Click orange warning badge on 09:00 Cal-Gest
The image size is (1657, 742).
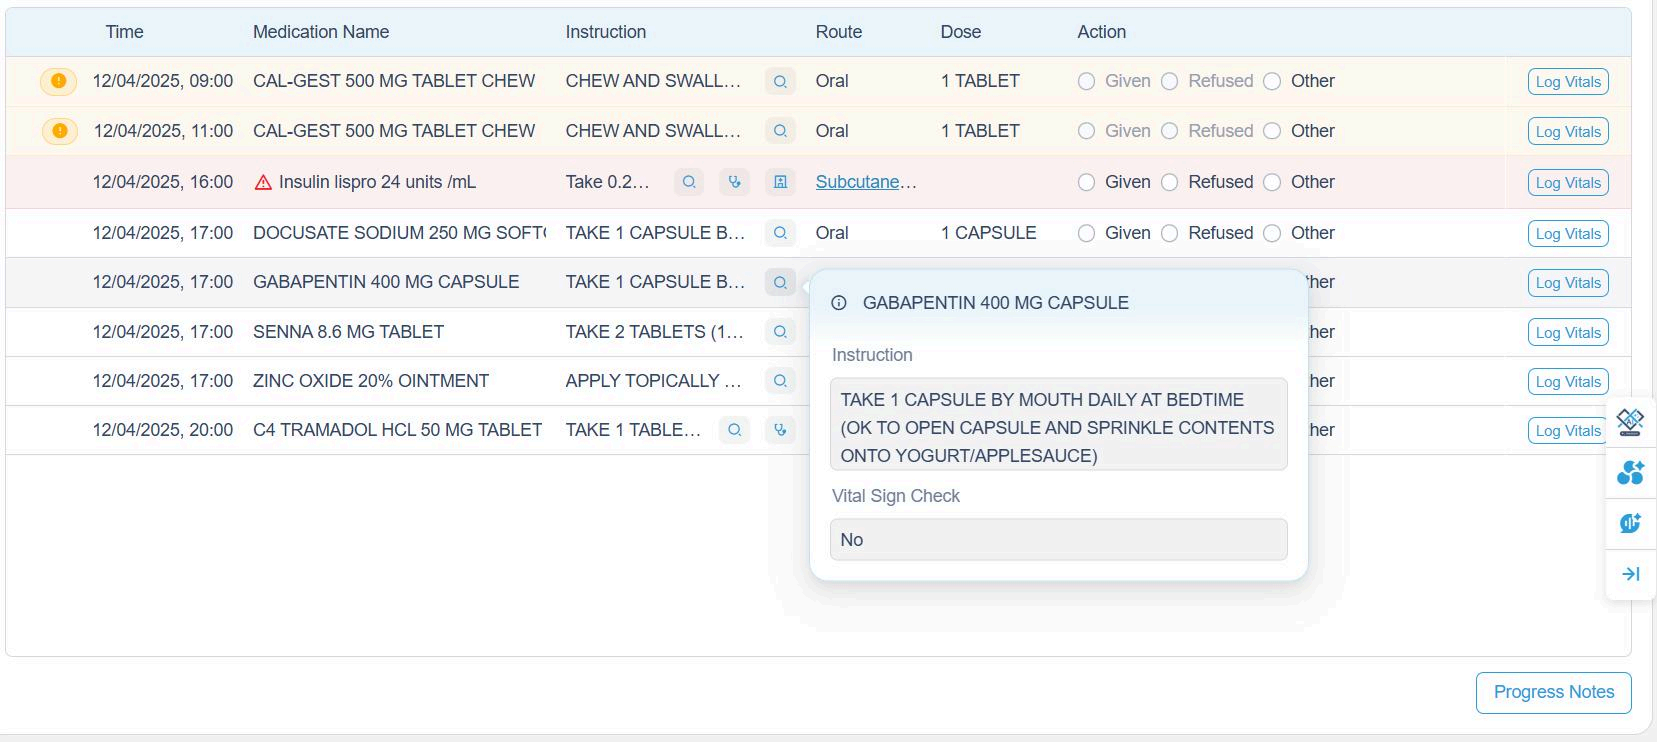tap(59, 81)
